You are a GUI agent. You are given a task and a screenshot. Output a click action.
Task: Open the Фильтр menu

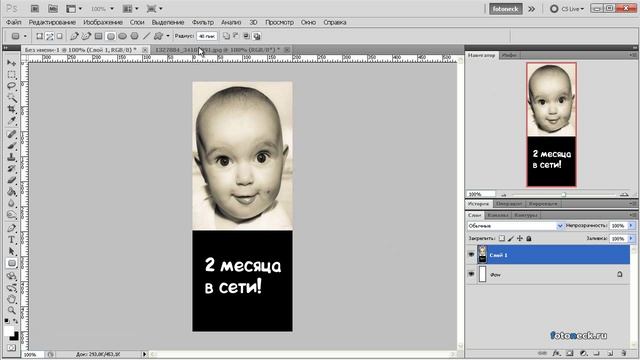tap(203, 22)
